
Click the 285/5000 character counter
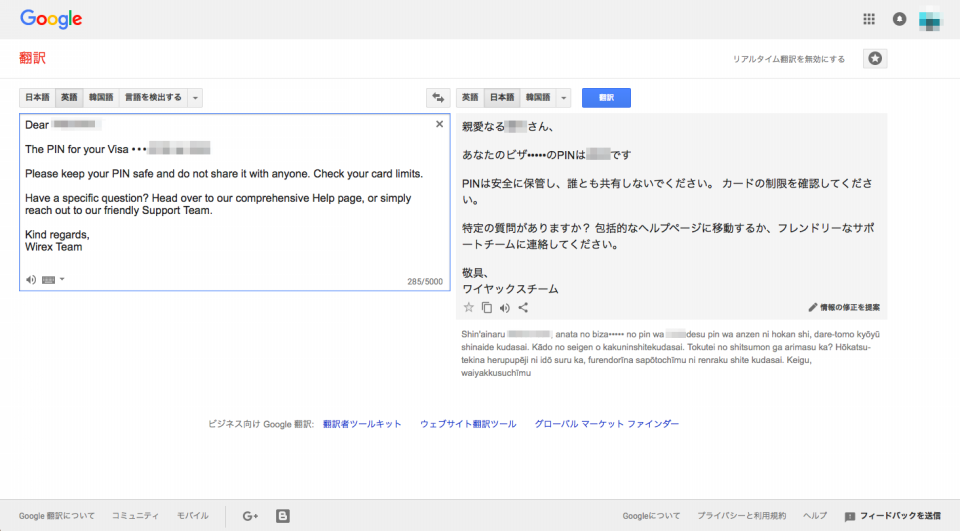point(425,282)
